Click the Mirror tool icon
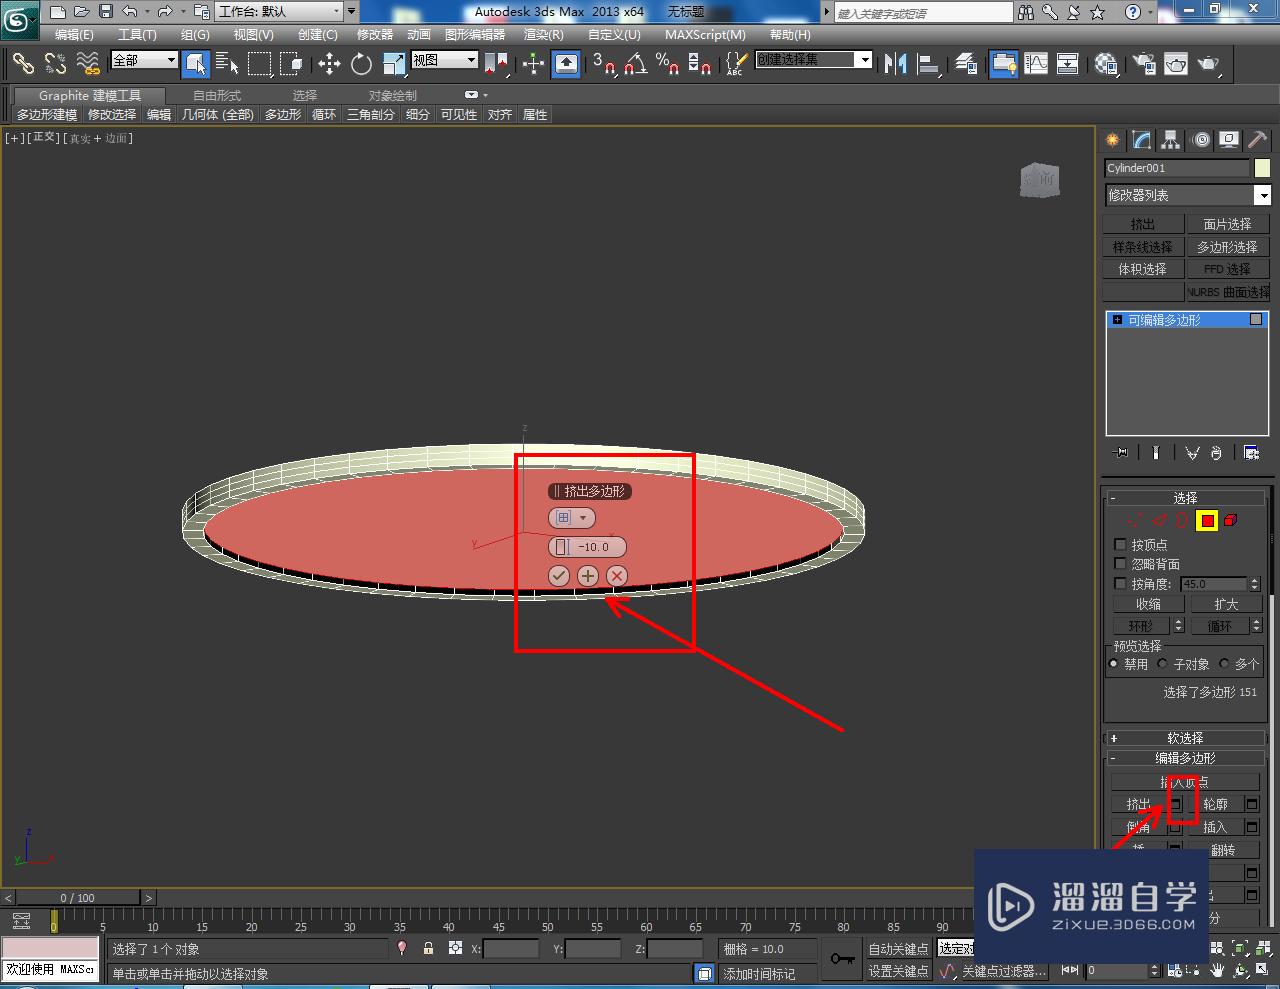 coord(896,64)
